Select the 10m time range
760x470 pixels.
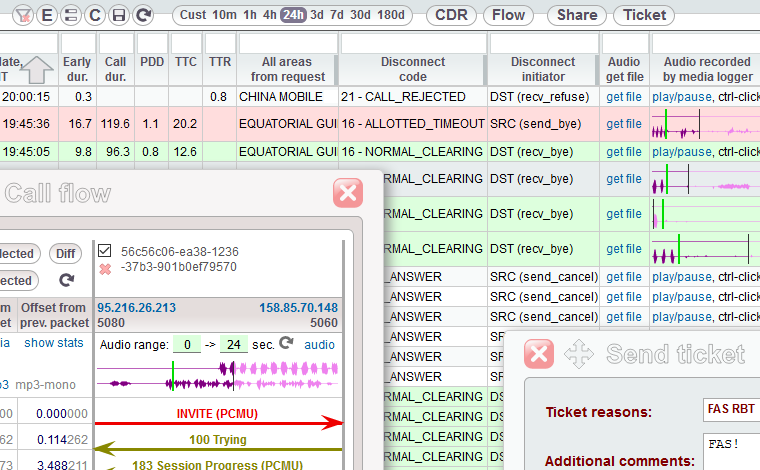click(224, 15)
